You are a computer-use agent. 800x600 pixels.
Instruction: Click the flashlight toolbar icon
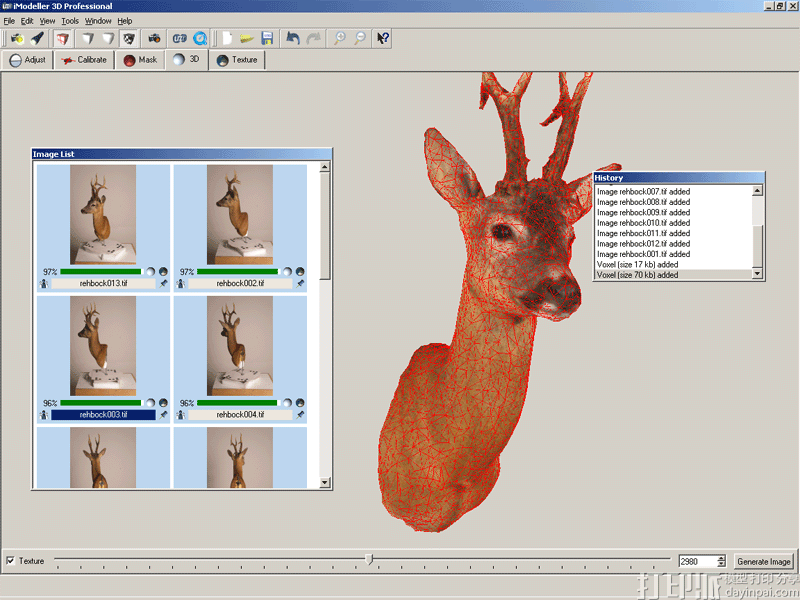pos(37,38)
